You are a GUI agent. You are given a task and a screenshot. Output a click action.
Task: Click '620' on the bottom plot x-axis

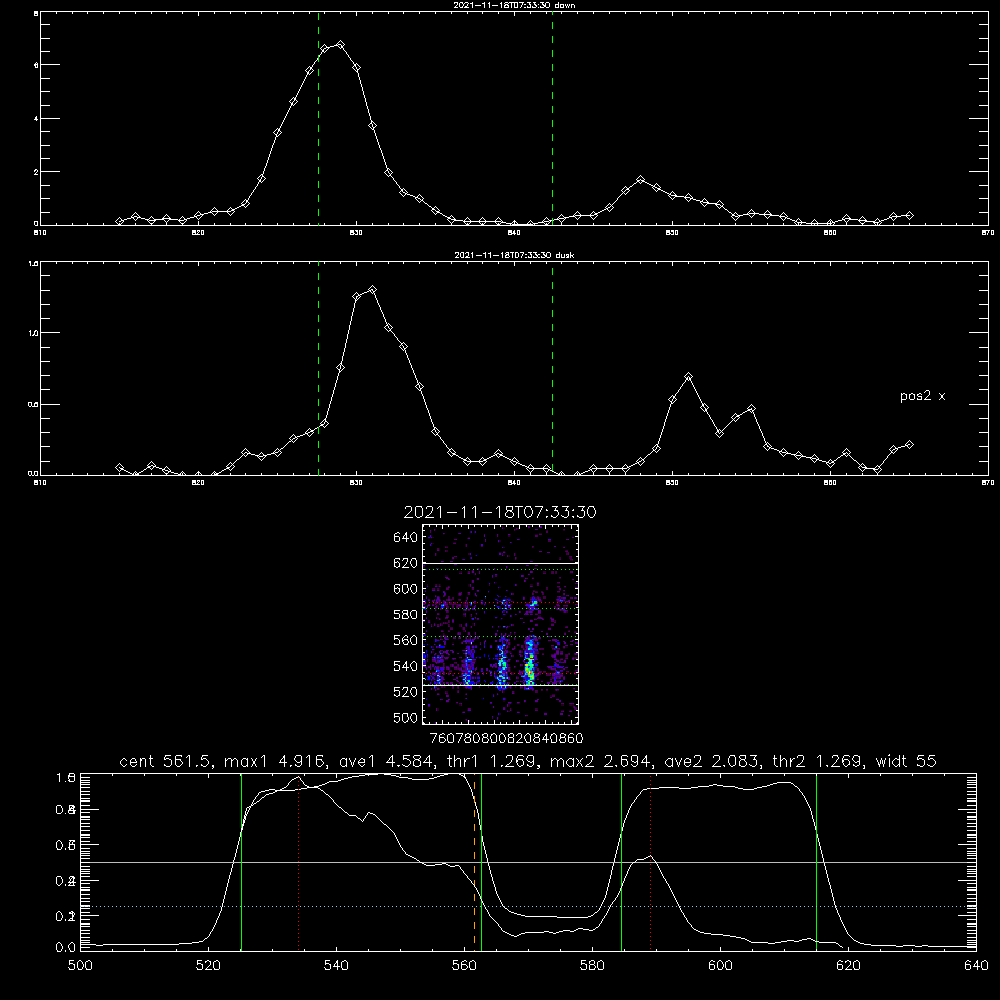pos(848,966)
